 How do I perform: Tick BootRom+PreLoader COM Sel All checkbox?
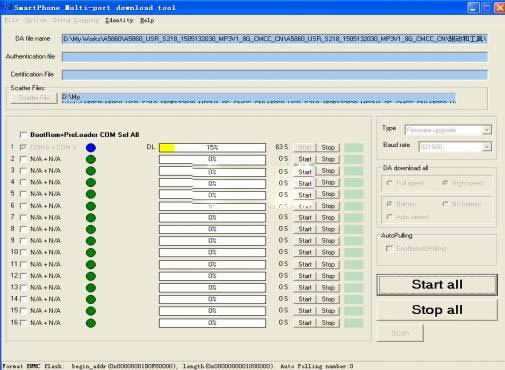coord(23,135)
